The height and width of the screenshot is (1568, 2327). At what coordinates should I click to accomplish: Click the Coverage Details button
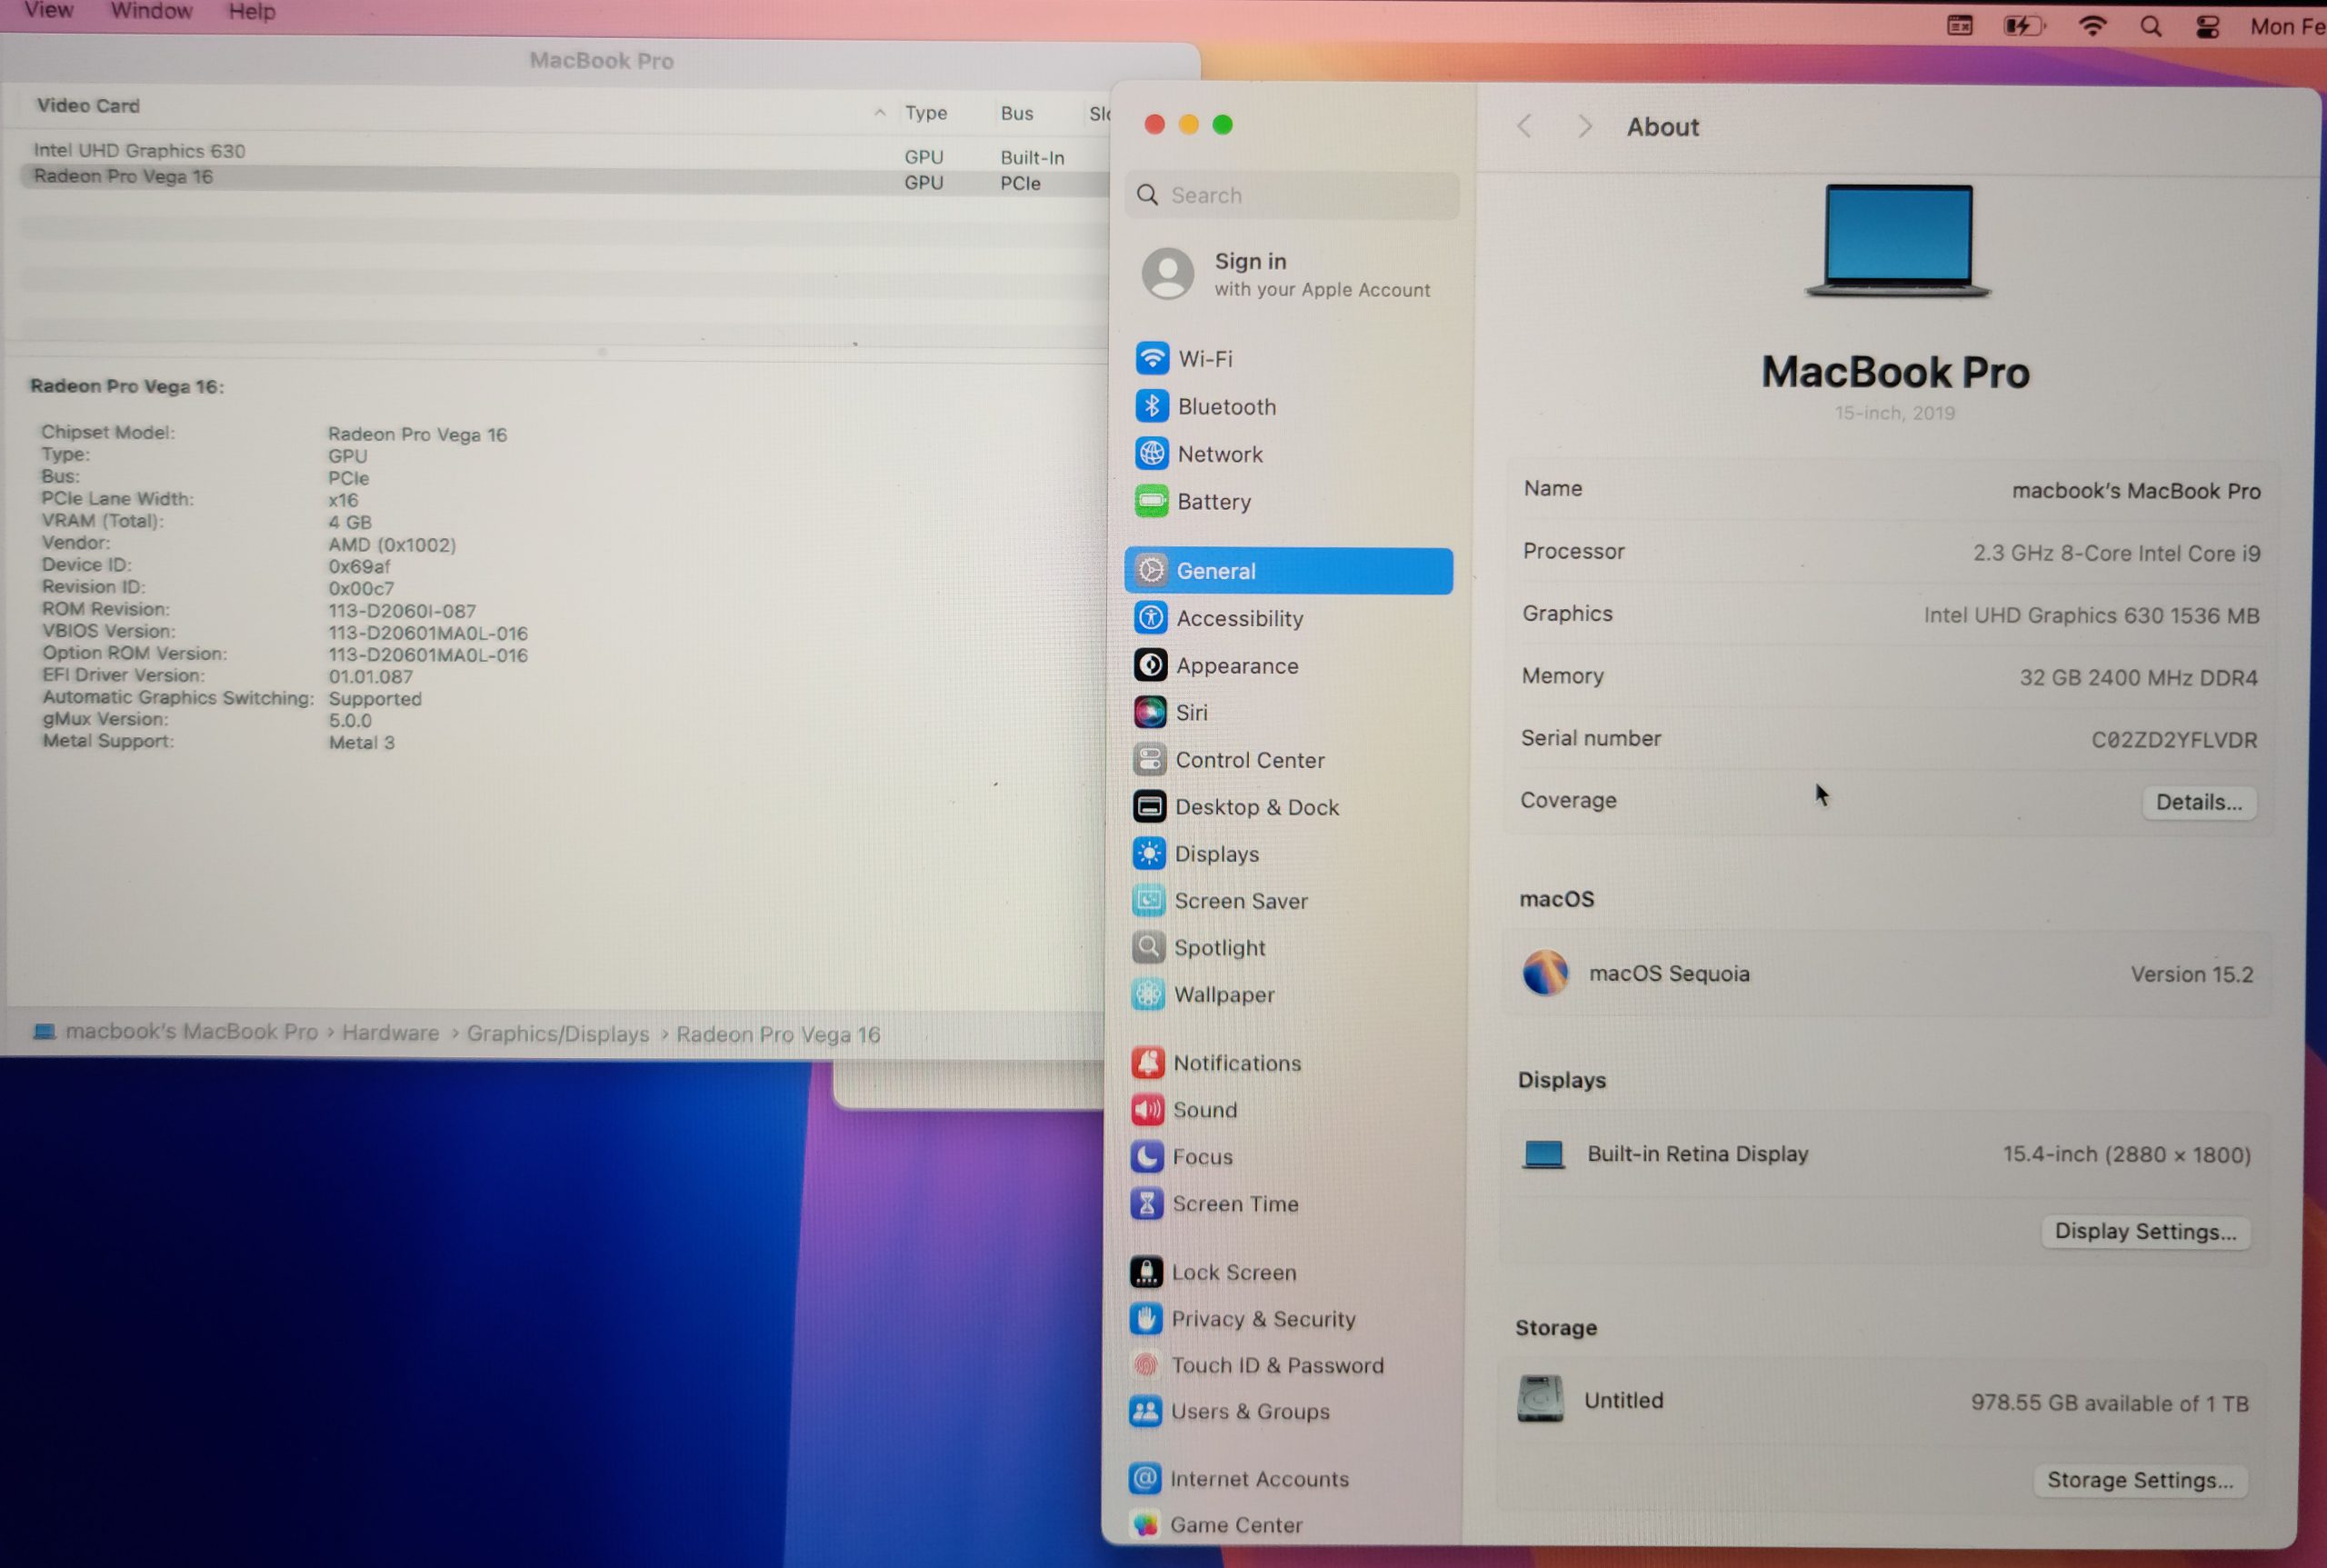2198,802
